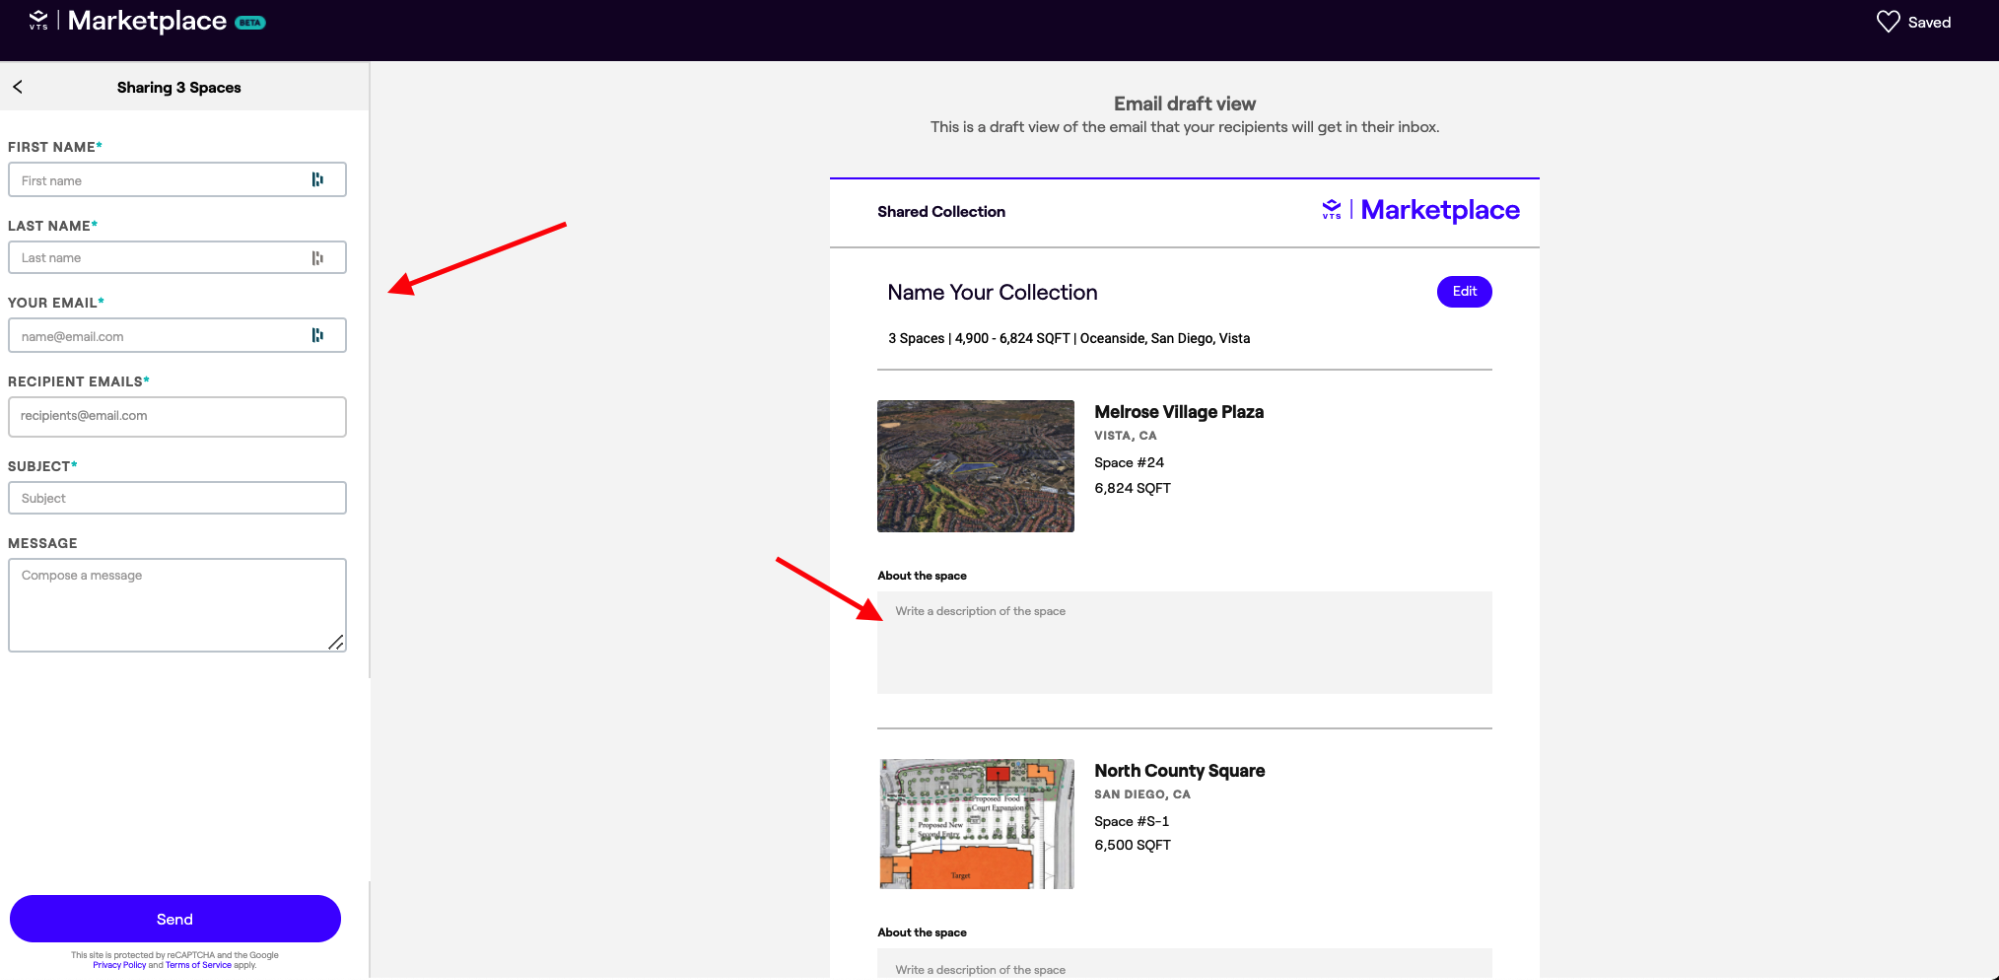Screen dimensions: 1999x980
Task: Click the 6,500 SQFT text
Action: pos(1132,846)
